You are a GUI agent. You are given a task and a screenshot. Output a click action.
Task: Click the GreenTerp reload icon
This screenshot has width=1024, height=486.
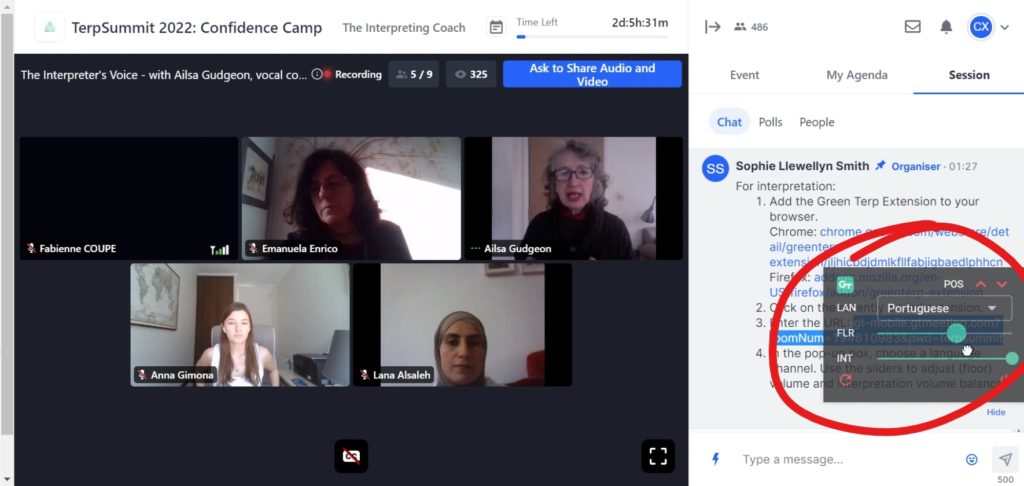(846, 380)
